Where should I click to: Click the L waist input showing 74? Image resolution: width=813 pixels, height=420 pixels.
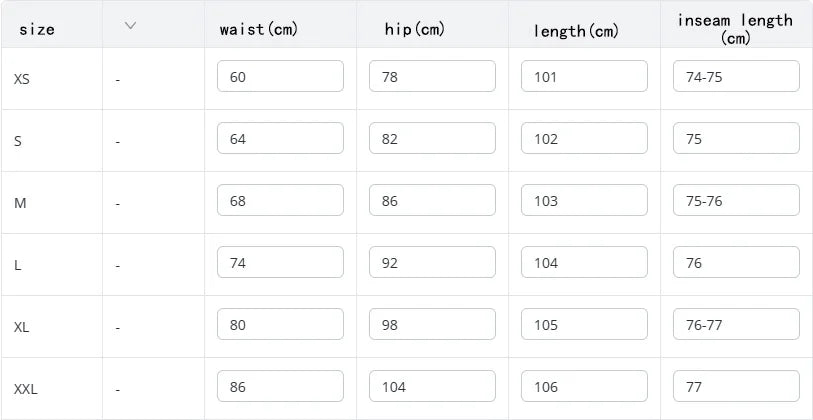[280, 263]
